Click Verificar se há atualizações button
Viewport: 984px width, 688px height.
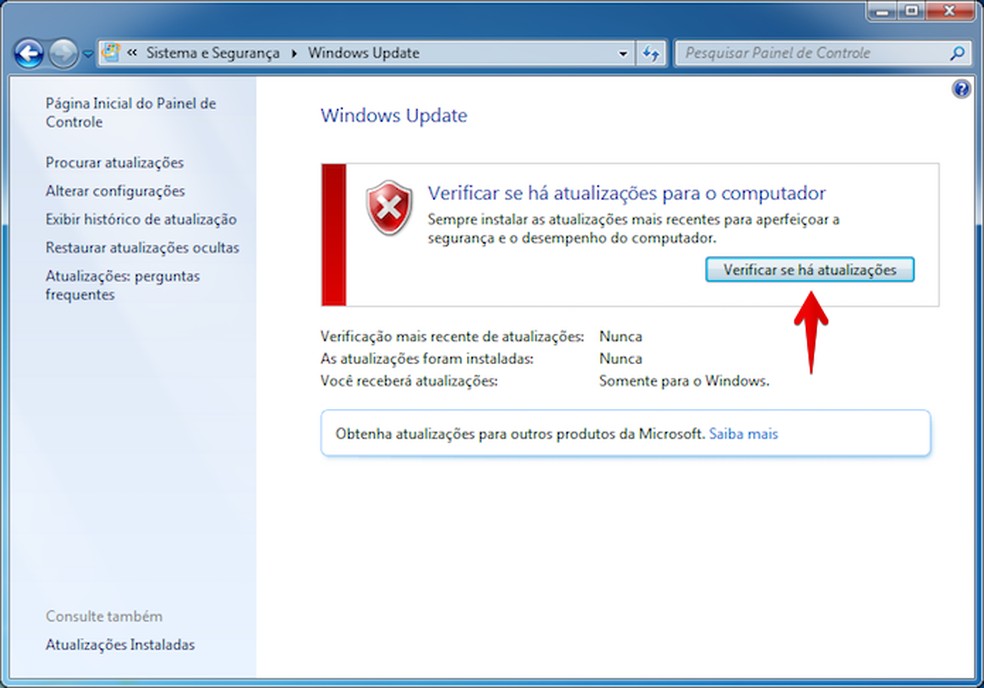[x=809, y=269]
